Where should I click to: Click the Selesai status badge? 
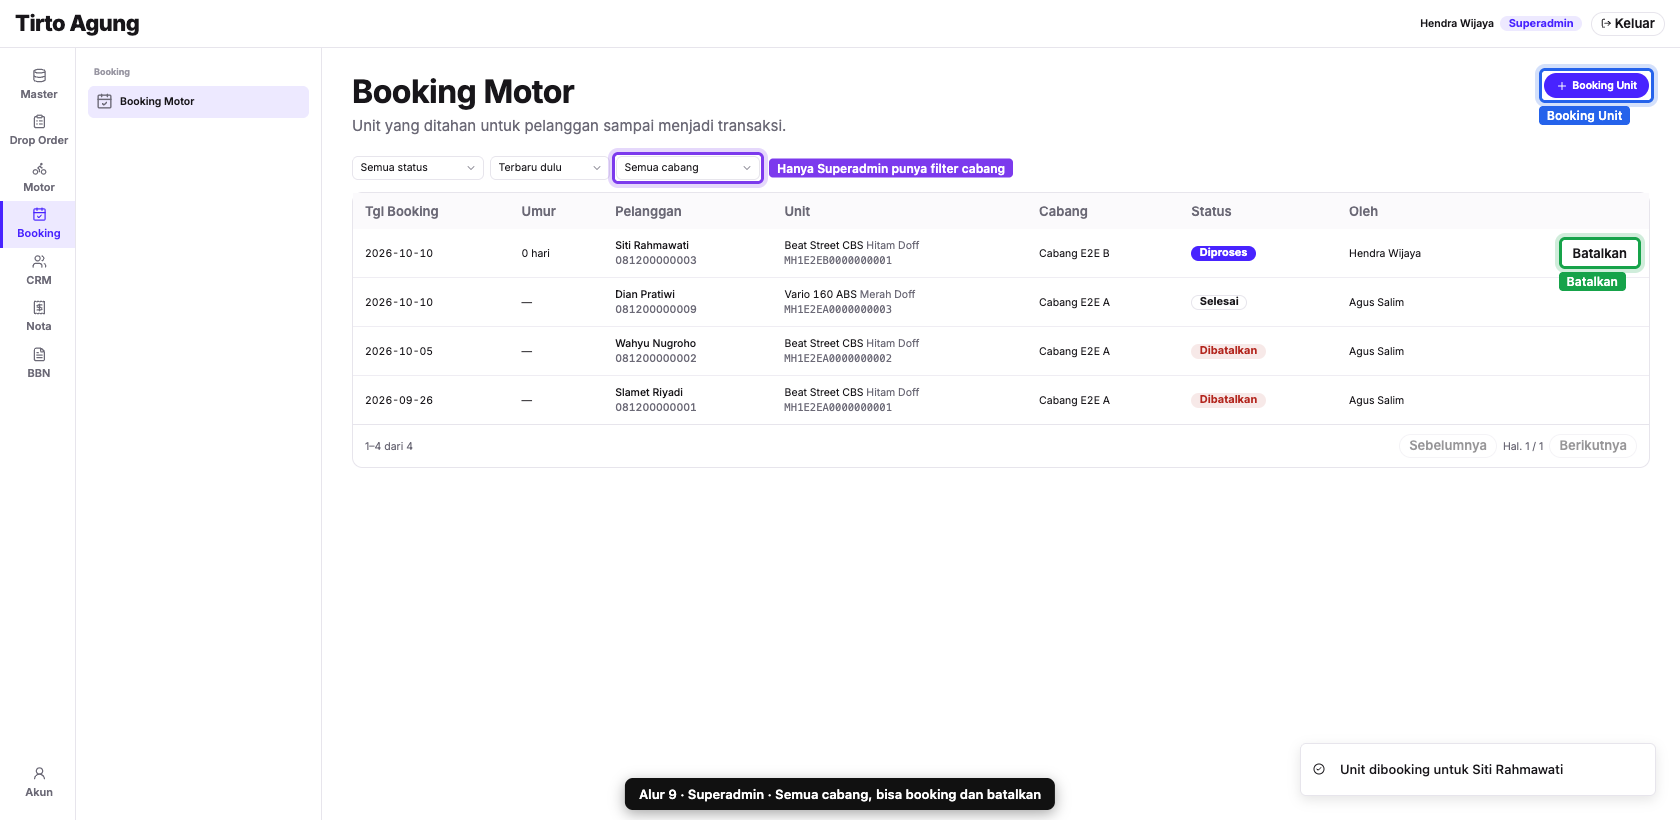pos(1219,302)
